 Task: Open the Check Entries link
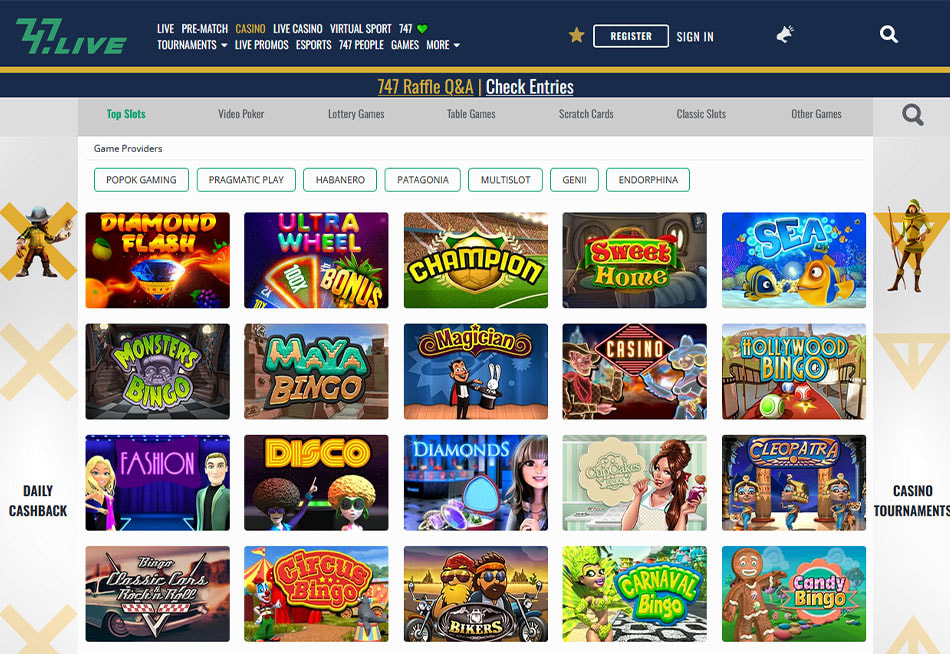[530, 87]
